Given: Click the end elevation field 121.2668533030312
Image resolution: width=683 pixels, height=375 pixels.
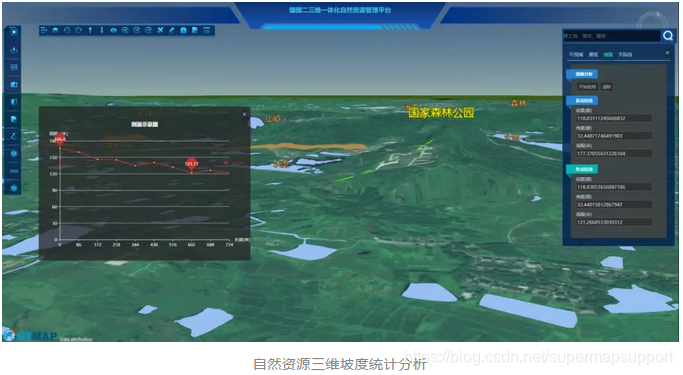Looking at the screenshot, I should [x=614, y=223].
